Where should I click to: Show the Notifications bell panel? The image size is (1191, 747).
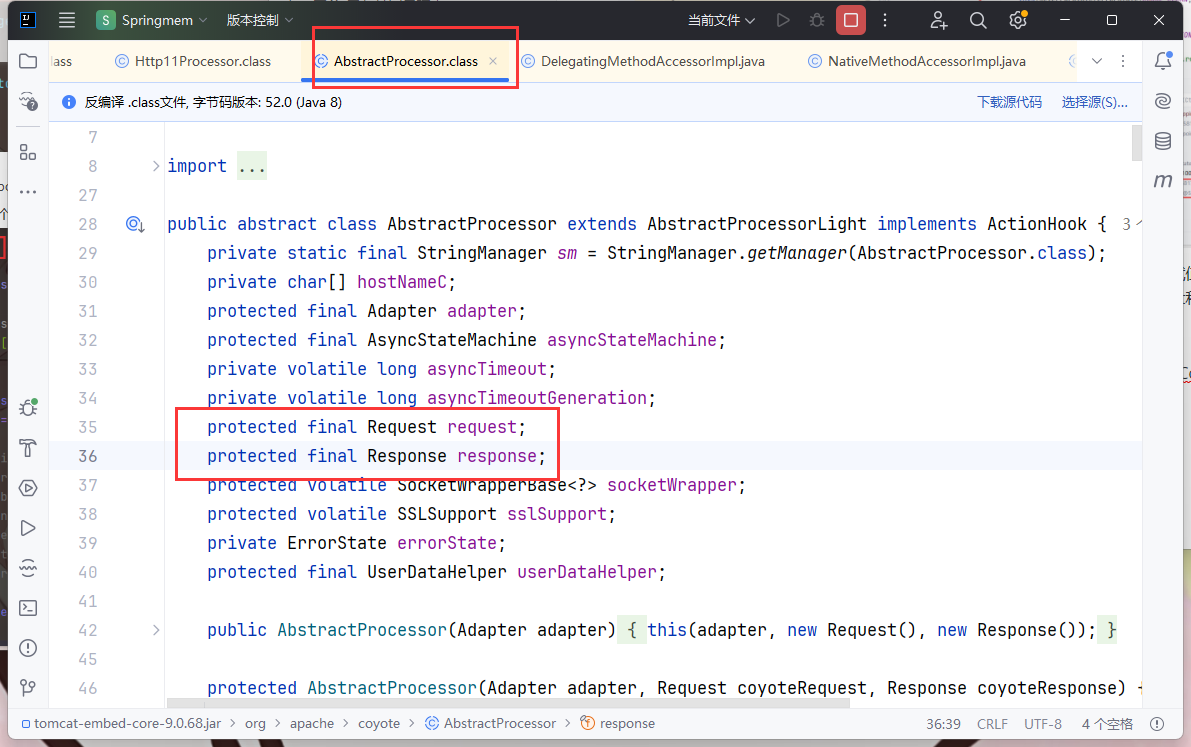[1162, 61]
